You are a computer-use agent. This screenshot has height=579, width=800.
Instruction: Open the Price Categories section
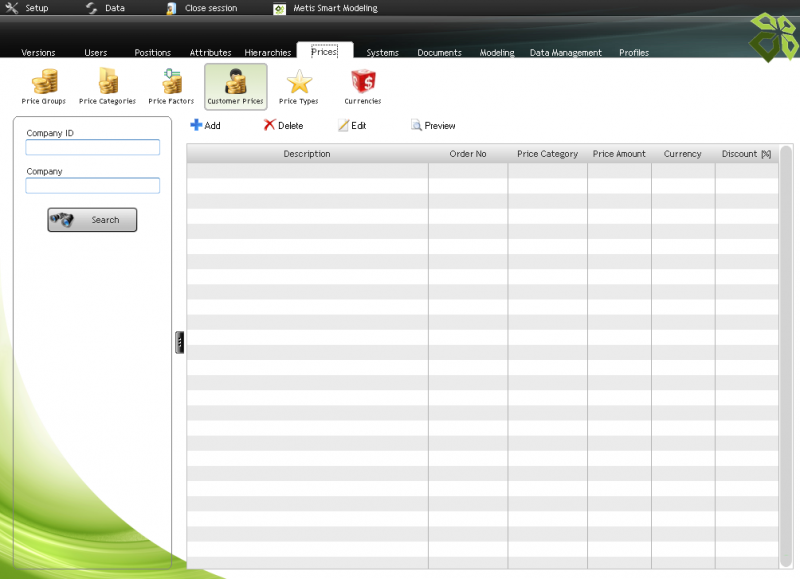coord(107,85)
